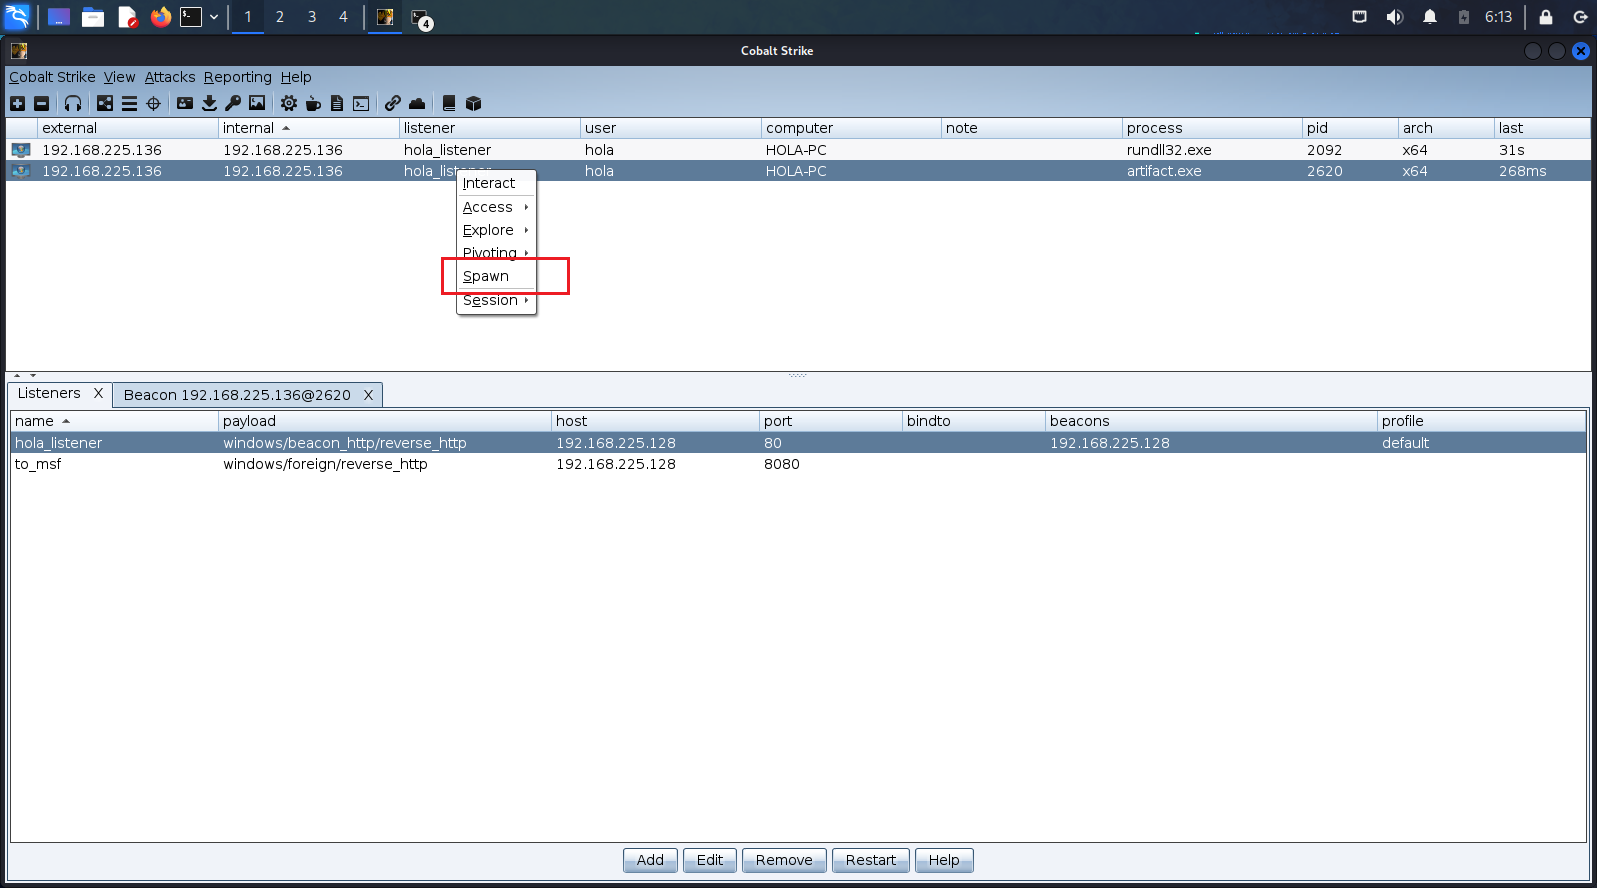Open the Attacks menu
The height and width of the screenshot is (888, 1597).
tap(170, 77)
